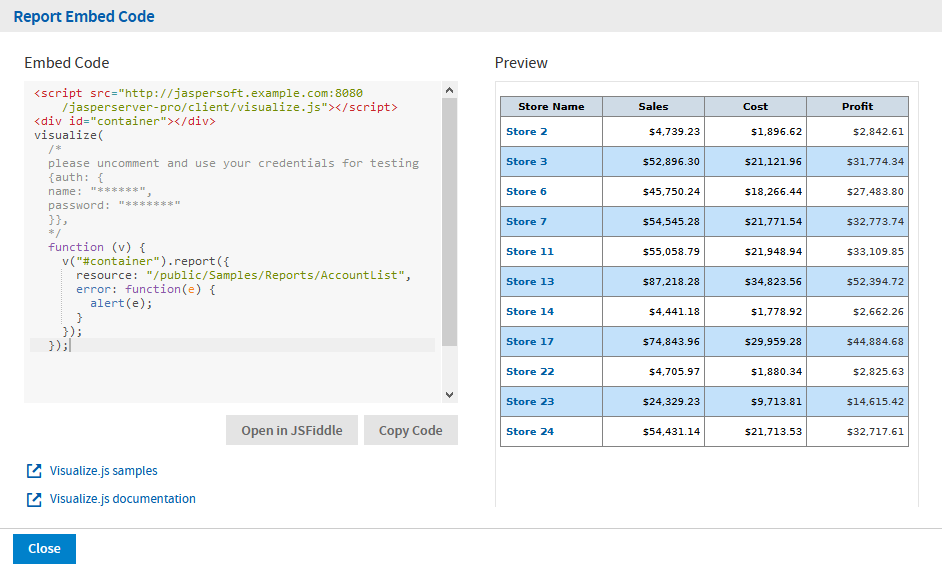
Task: Click the external link icon beside Visualize.js samples
Action: click(x=34, y=471)
